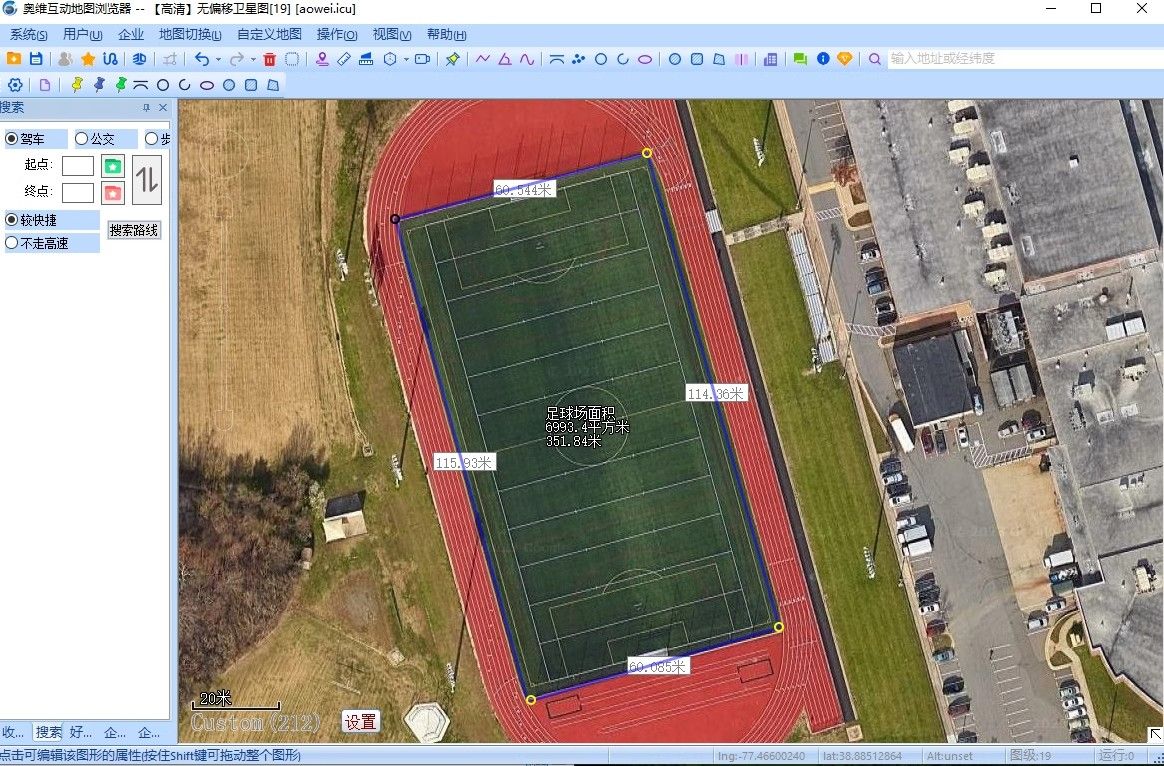Image resolution: width=1164 pixels, height=766 pixels.
Task: Open the 自定义地图 menu
Action: pos(269,34)
